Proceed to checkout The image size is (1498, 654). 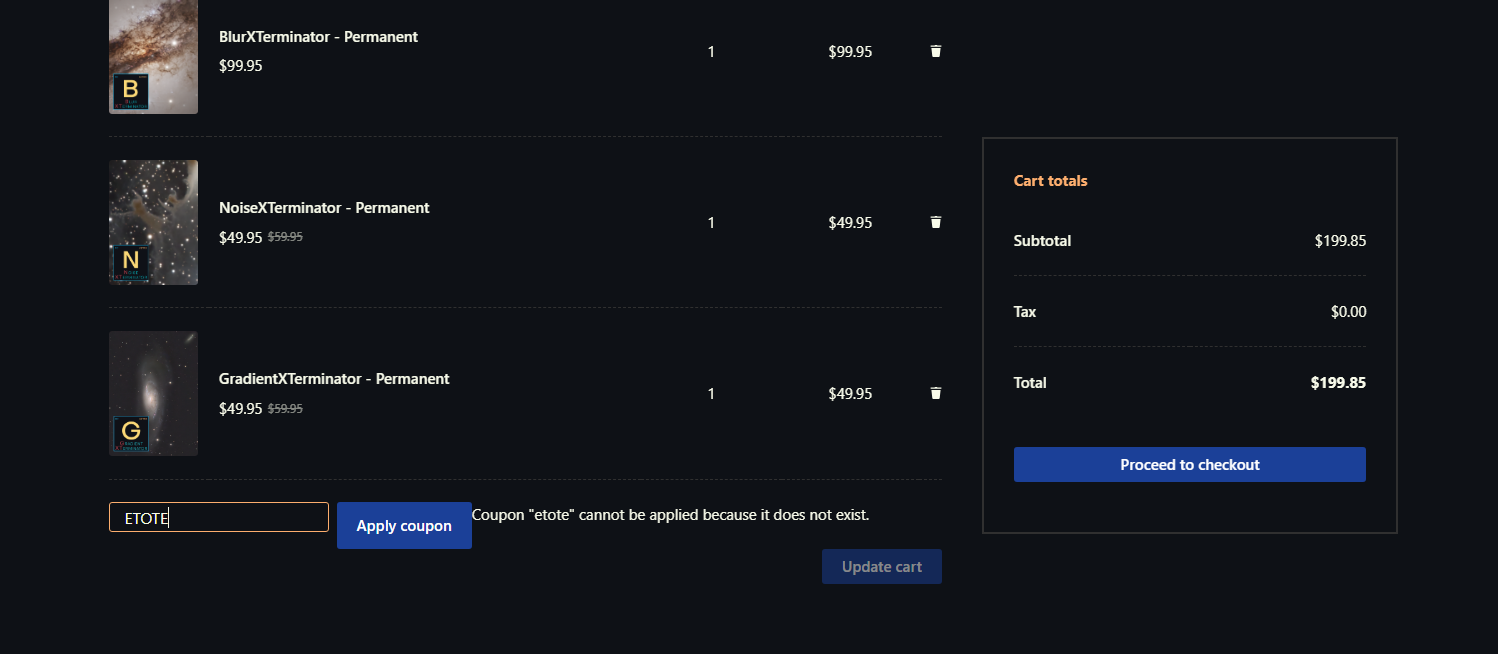click(1190, 464)
